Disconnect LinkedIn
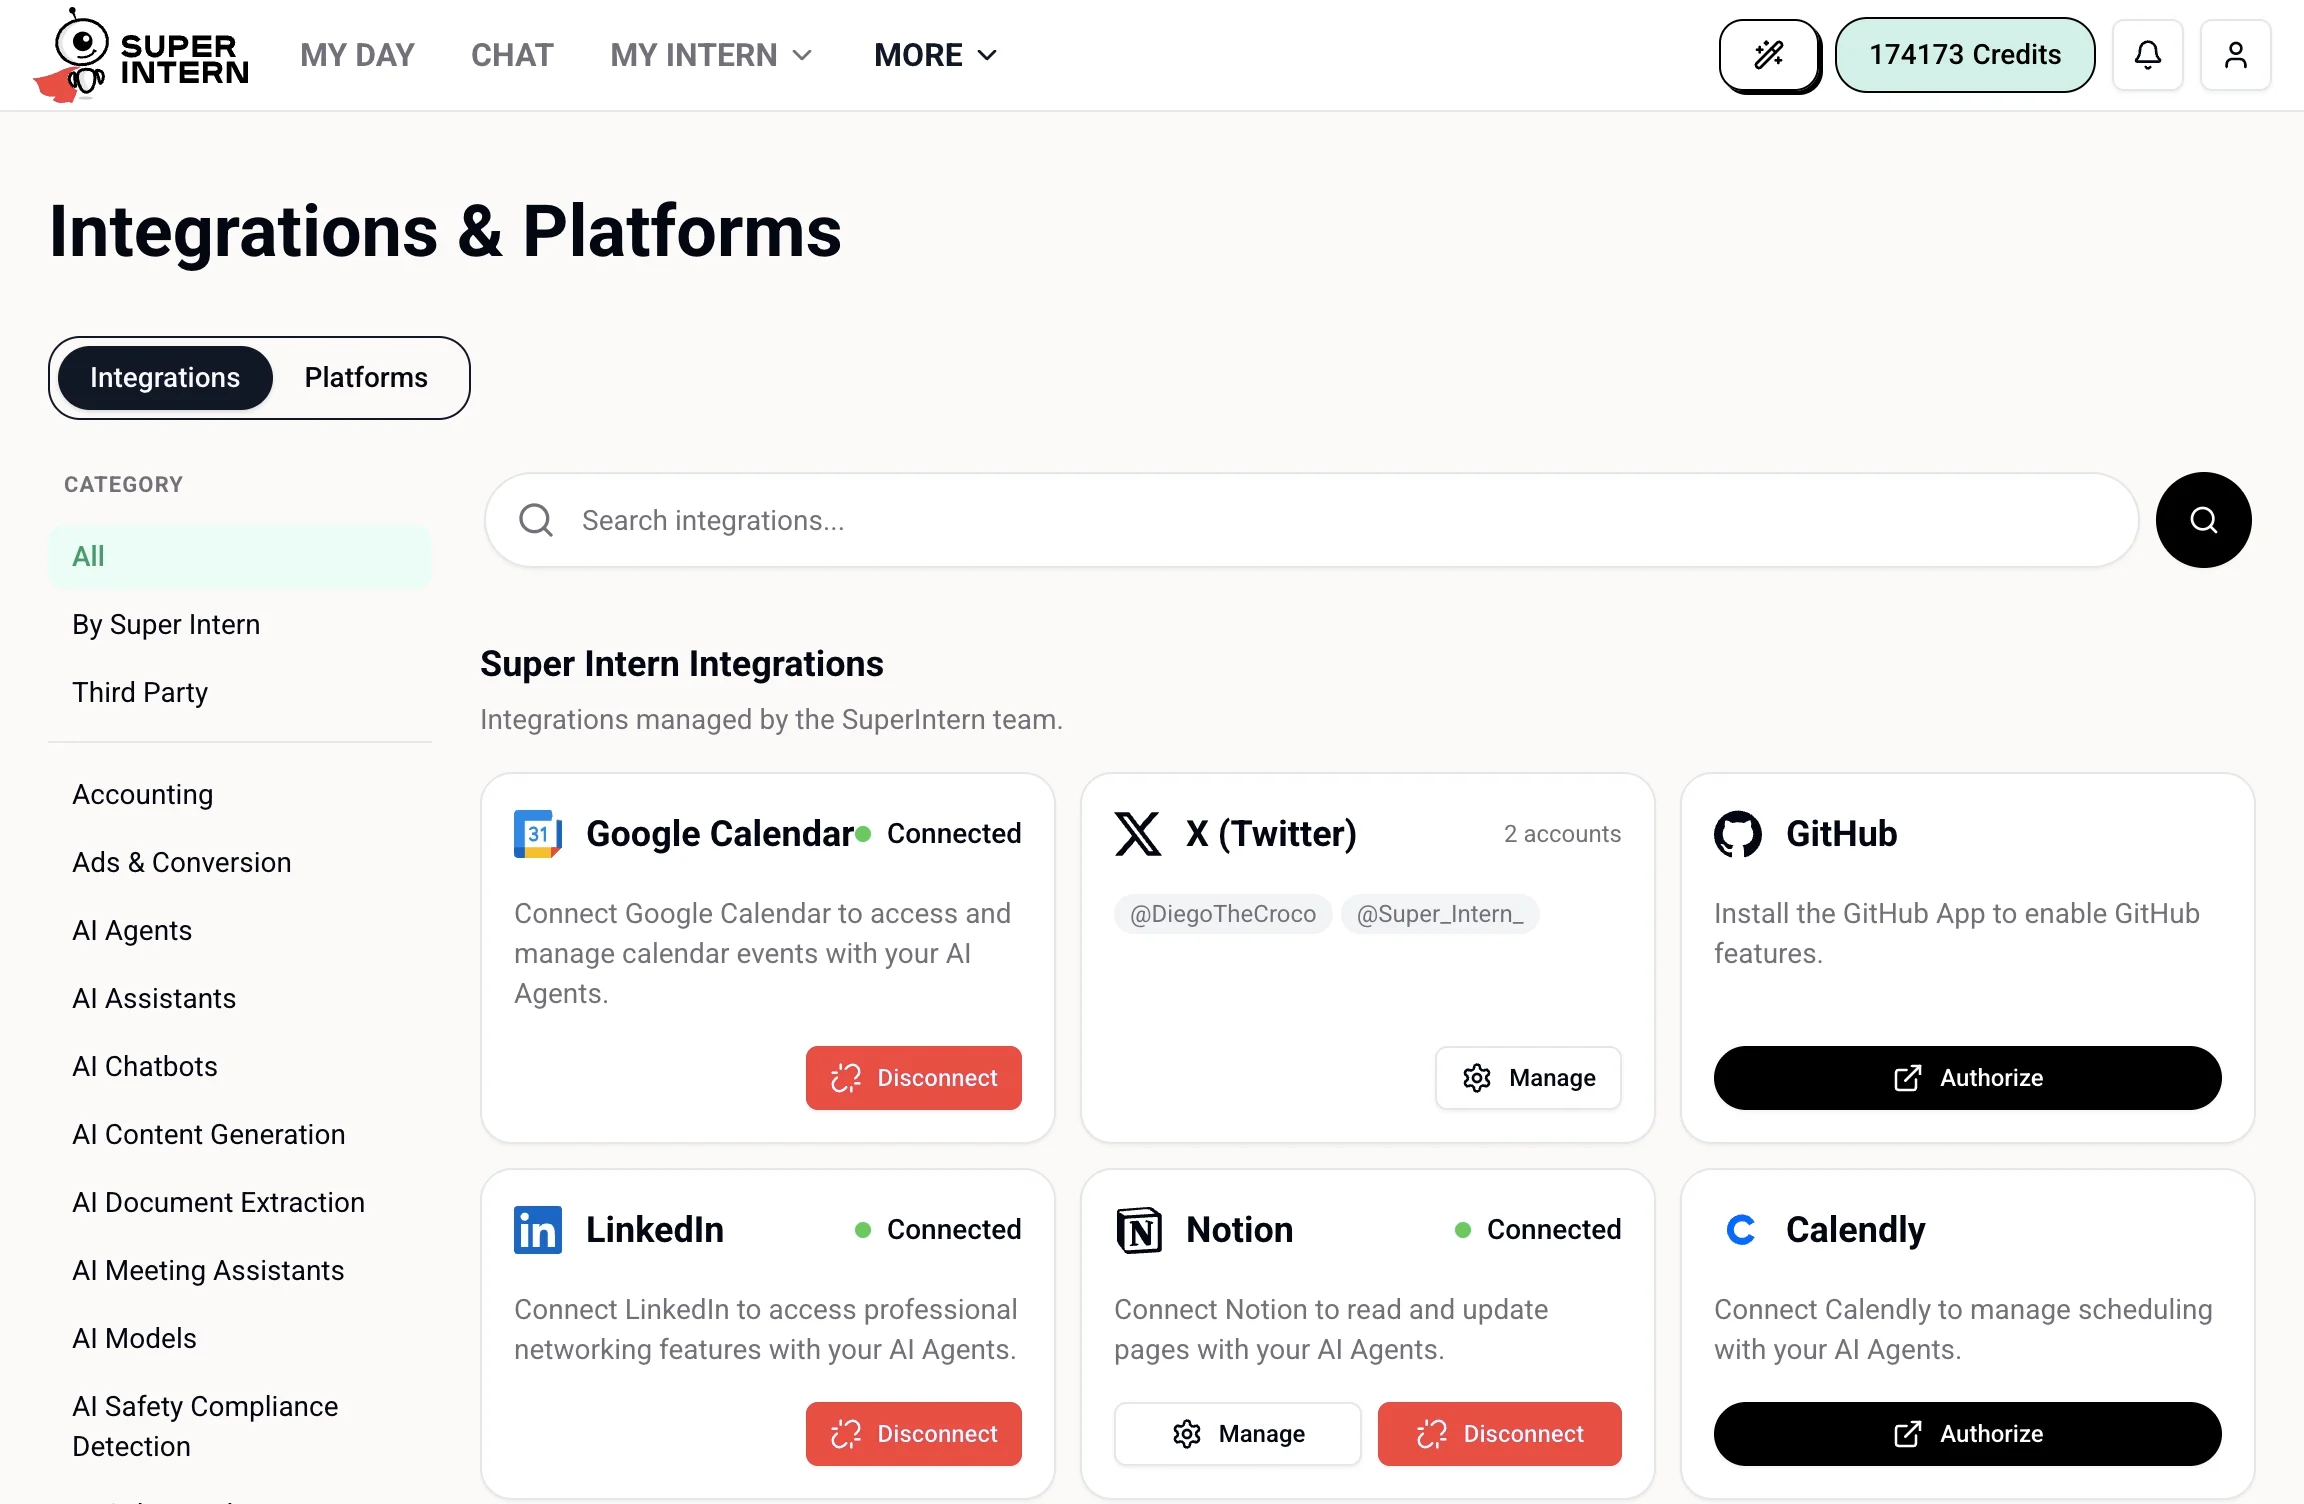Viewport: 2304px width, 1504px height. [914, 1434]
